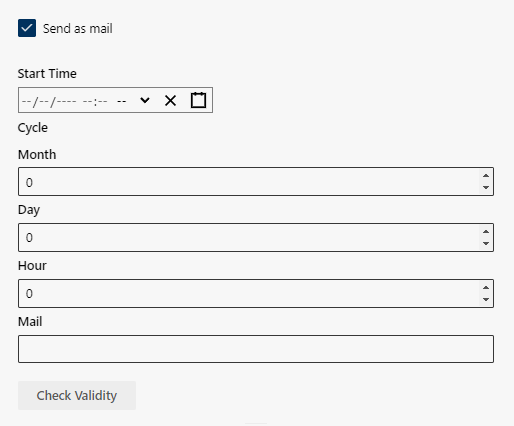The width and height of the screenshot is (514, 426).
Task: Select the AM/PM segment in Start Time
Action: coord(122,101)
